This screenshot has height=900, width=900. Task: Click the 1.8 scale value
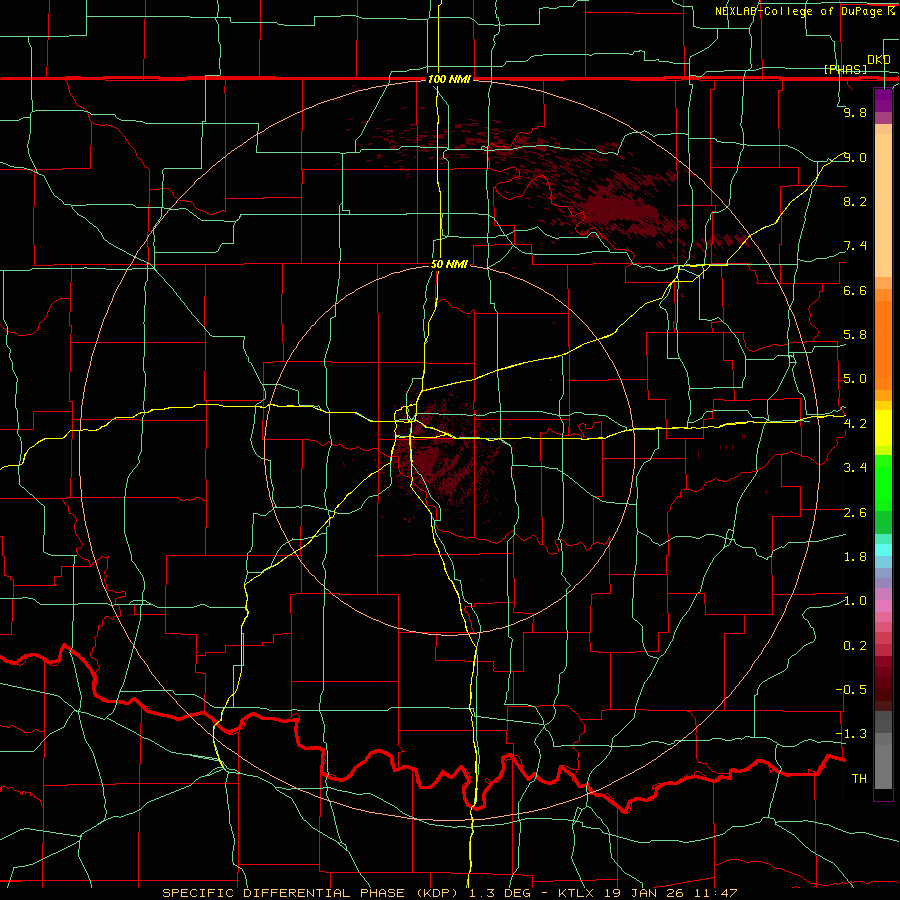[x=855, y=557]
